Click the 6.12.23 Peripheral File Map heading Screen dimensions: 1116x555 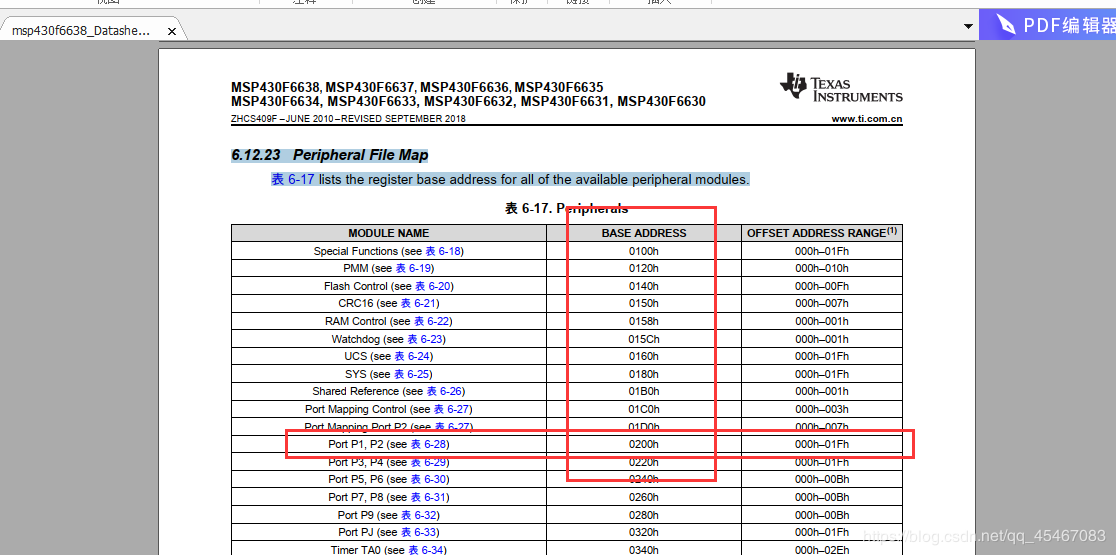pyautogui.click(x=330, y=155)
